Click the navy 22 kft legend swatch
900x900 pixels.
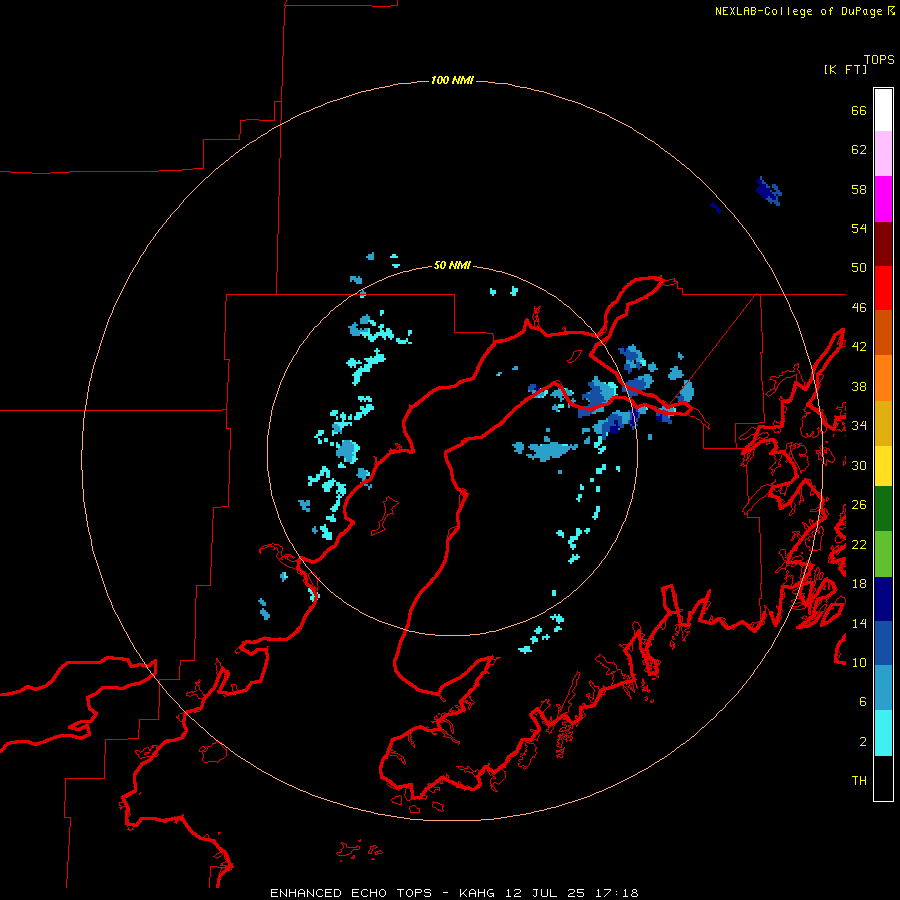(x=883, y=599)
